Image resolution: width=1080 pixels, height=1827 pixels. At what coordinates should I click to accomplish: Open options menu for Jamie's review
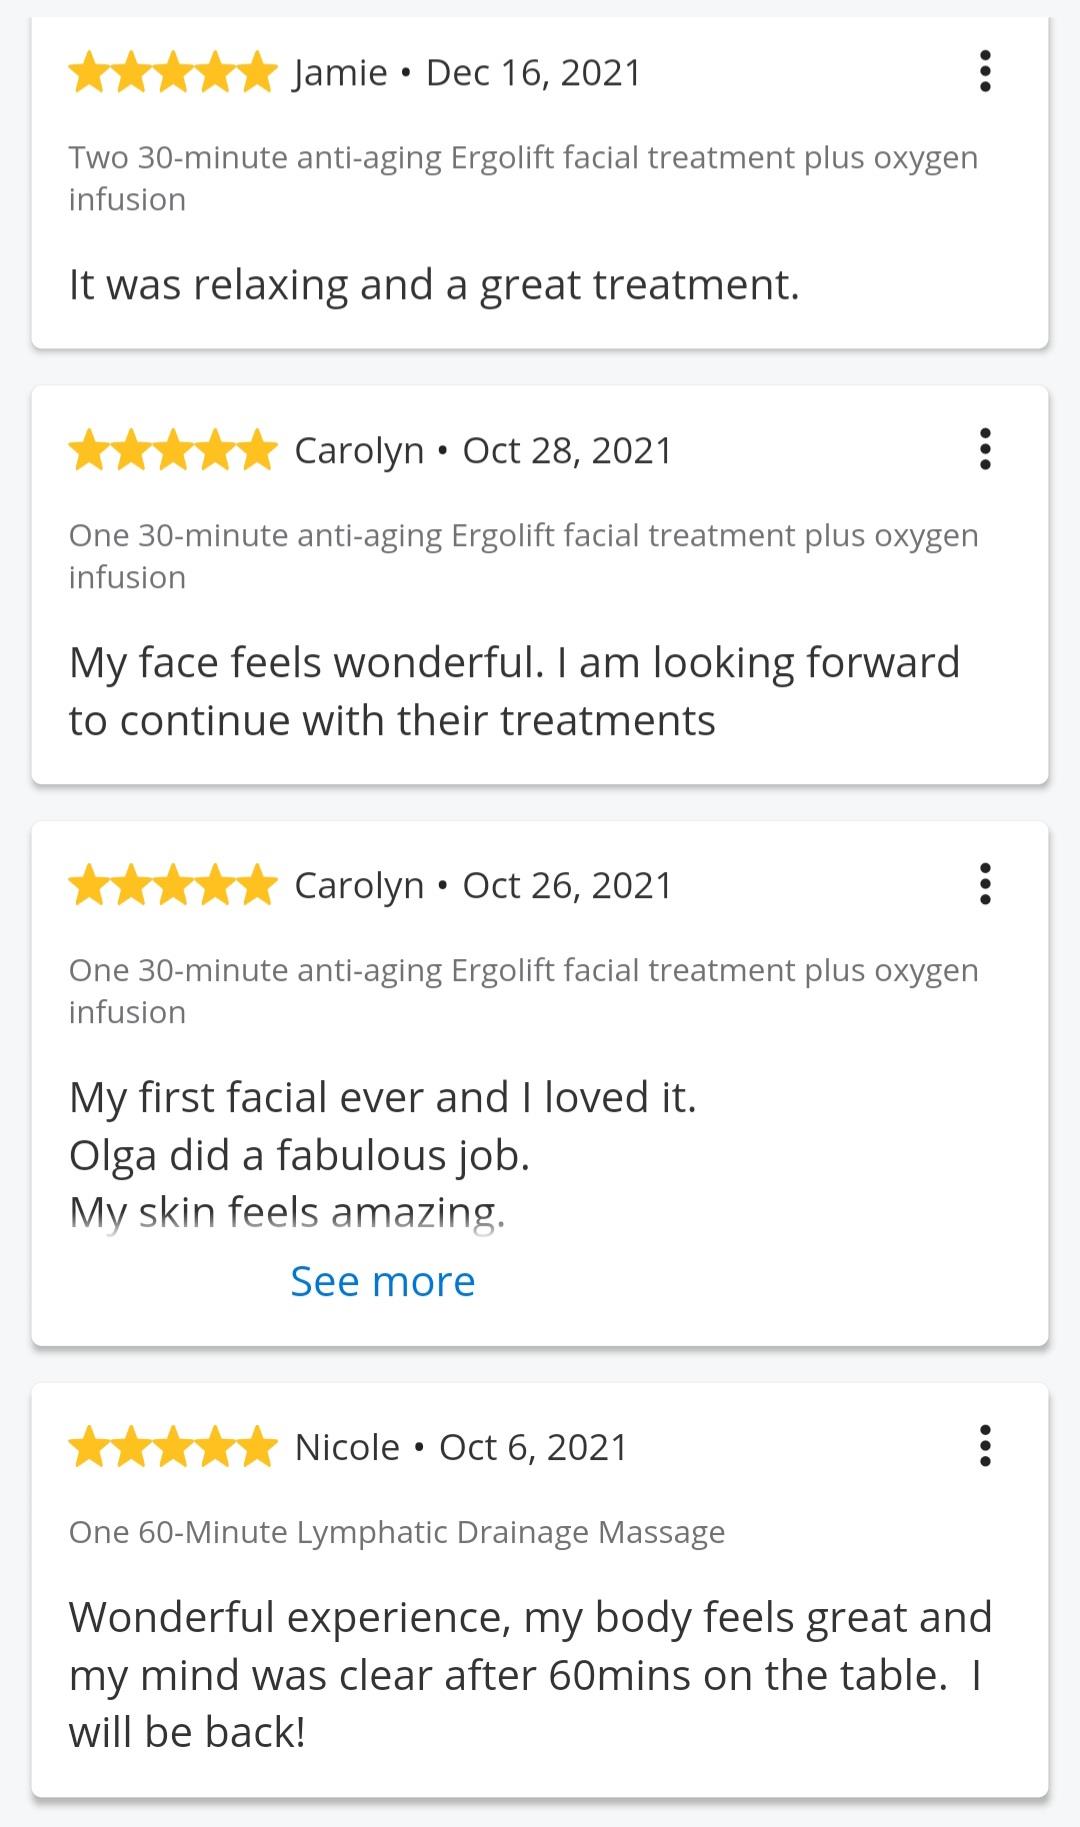(985, 72)
